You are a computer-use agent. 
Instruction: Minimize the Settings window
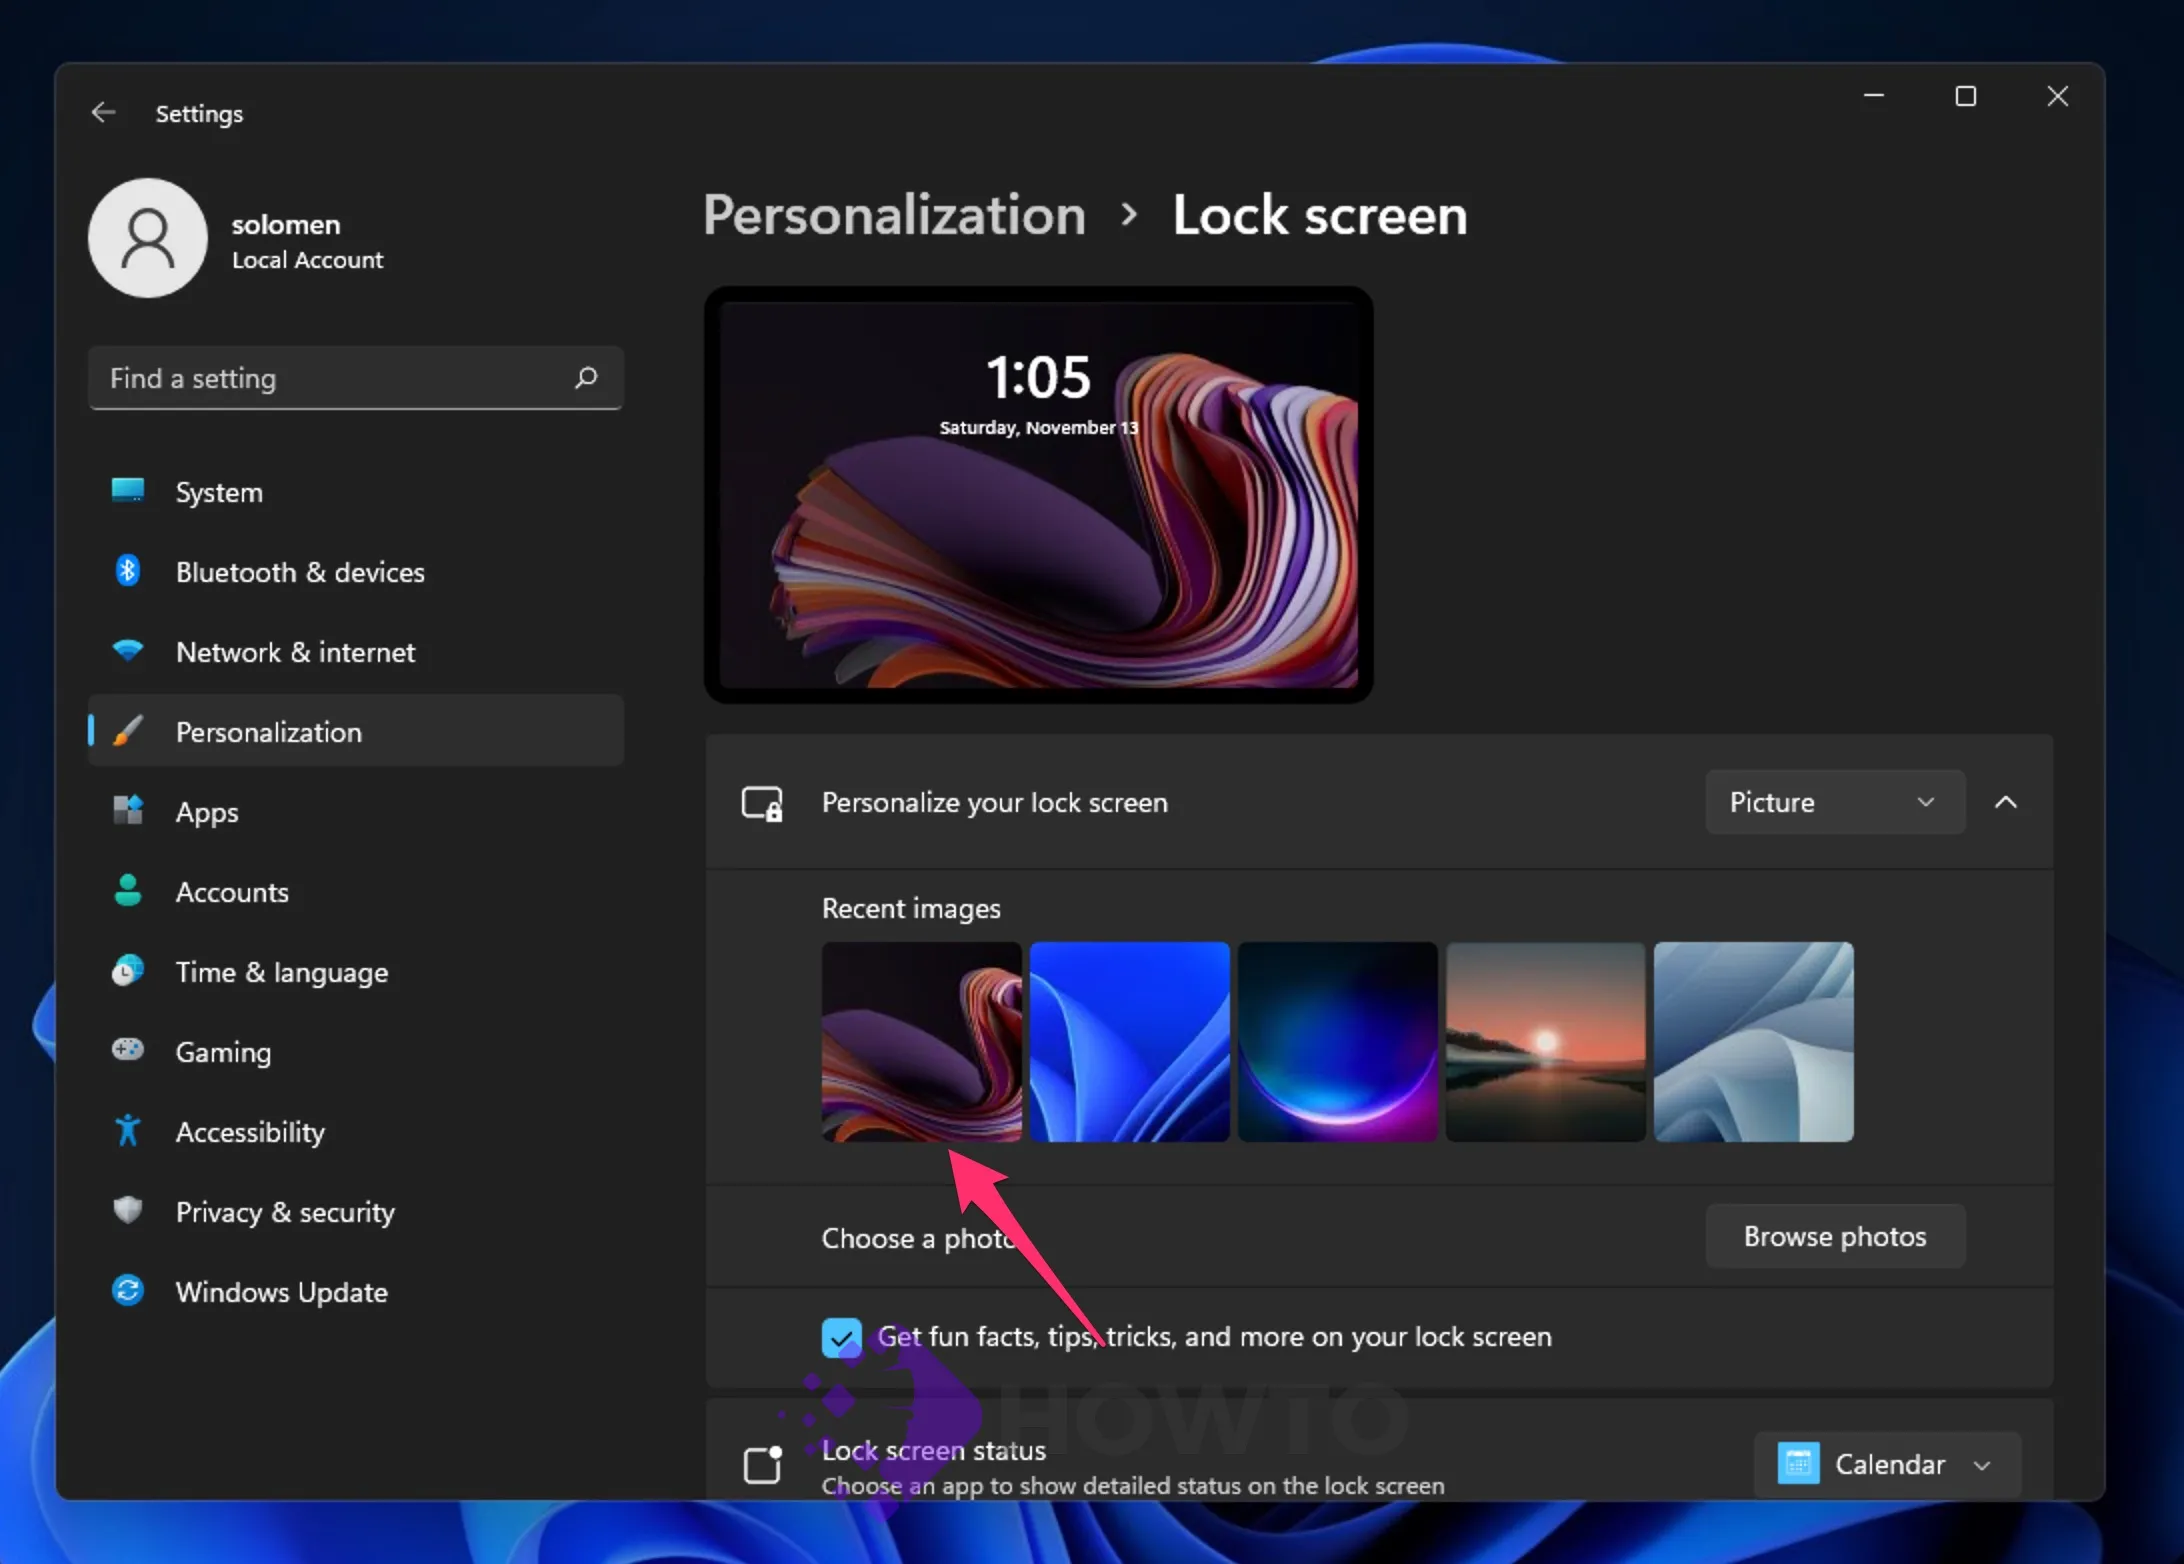tap(1874, 96)
